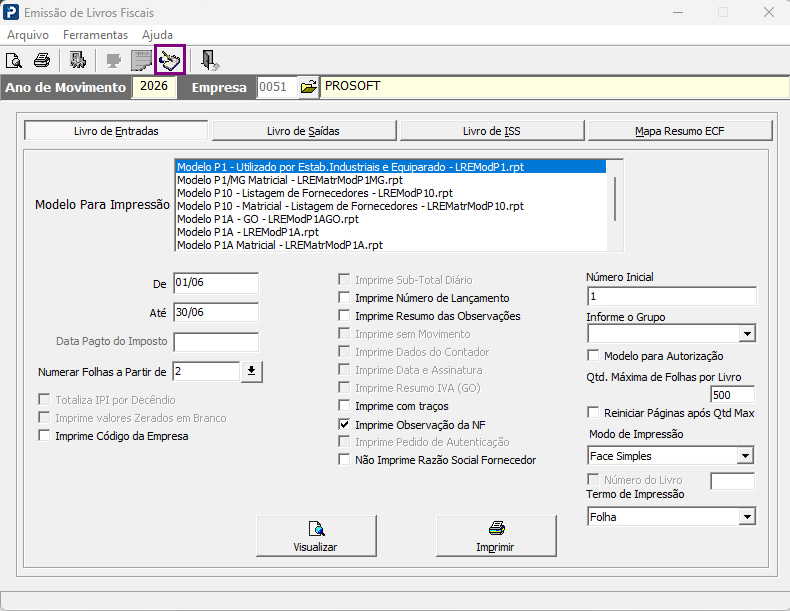Click the highlighted notepad-with-pen toolbar icon
This screenshot has height=611, width=790.
(x=170, y=60)
